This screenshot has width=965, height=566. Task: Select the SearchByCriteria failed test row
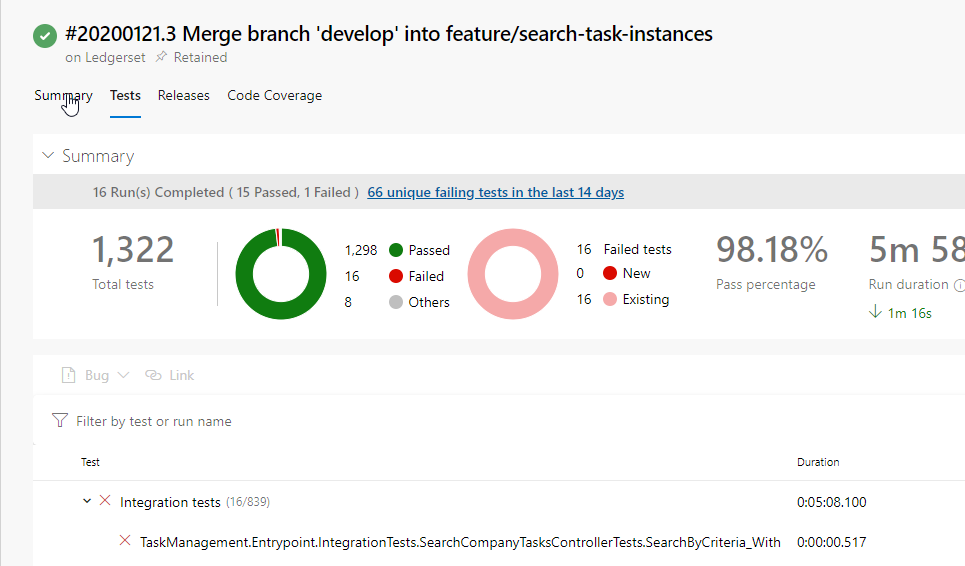tap(460, 542)
